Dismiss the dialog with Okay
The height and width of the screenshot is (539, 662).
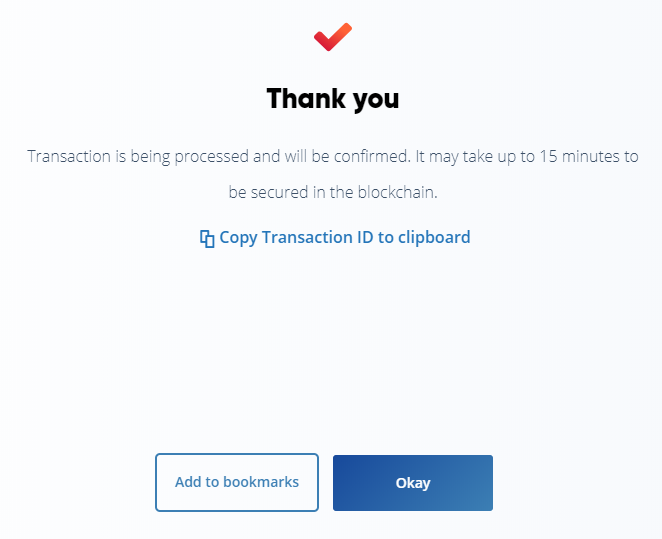413,483
